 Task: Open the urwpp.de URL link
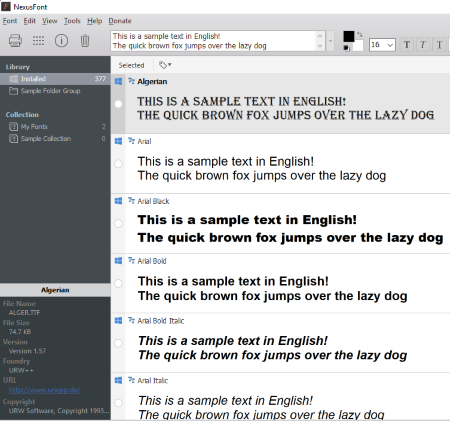(44, 390)
